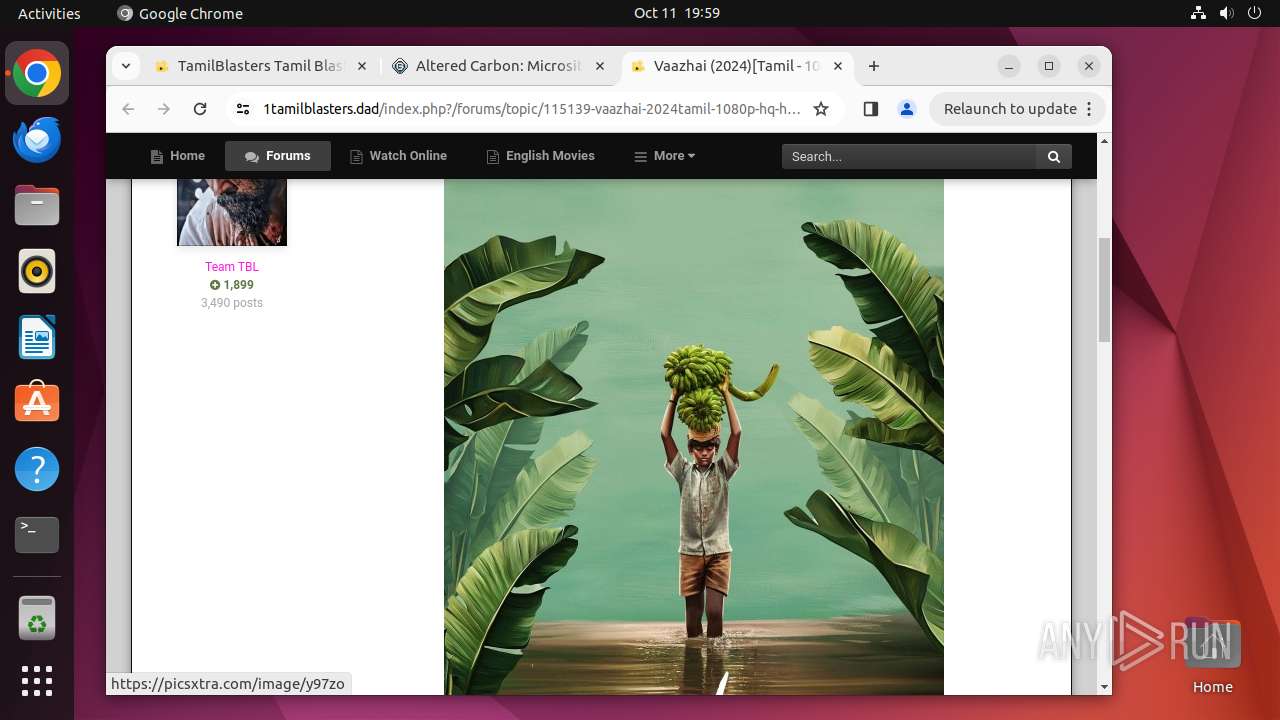
Task: Go to the site Home menu item
Action: point(177,156)
